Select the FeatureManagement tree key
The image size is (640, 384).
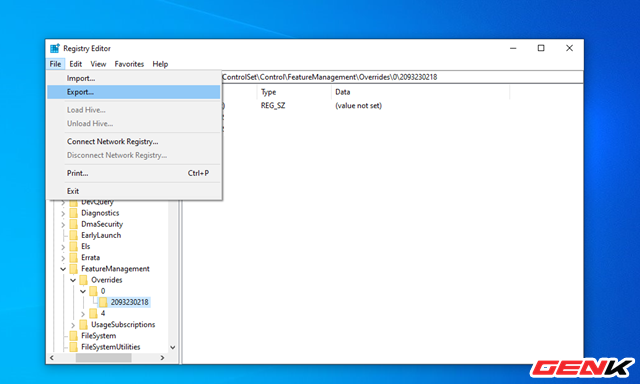click(115, 269)
